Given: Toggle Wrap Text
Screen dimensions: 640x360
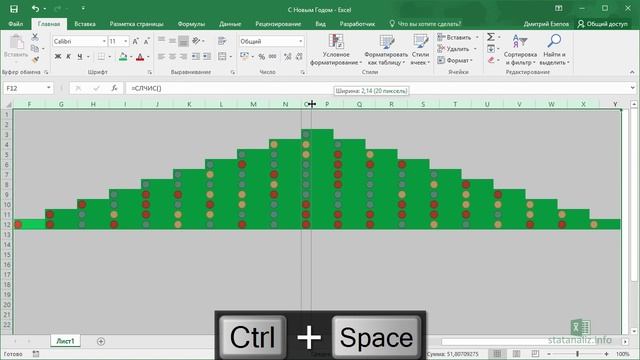Looking at the screenshot, I should pos(222,41).
